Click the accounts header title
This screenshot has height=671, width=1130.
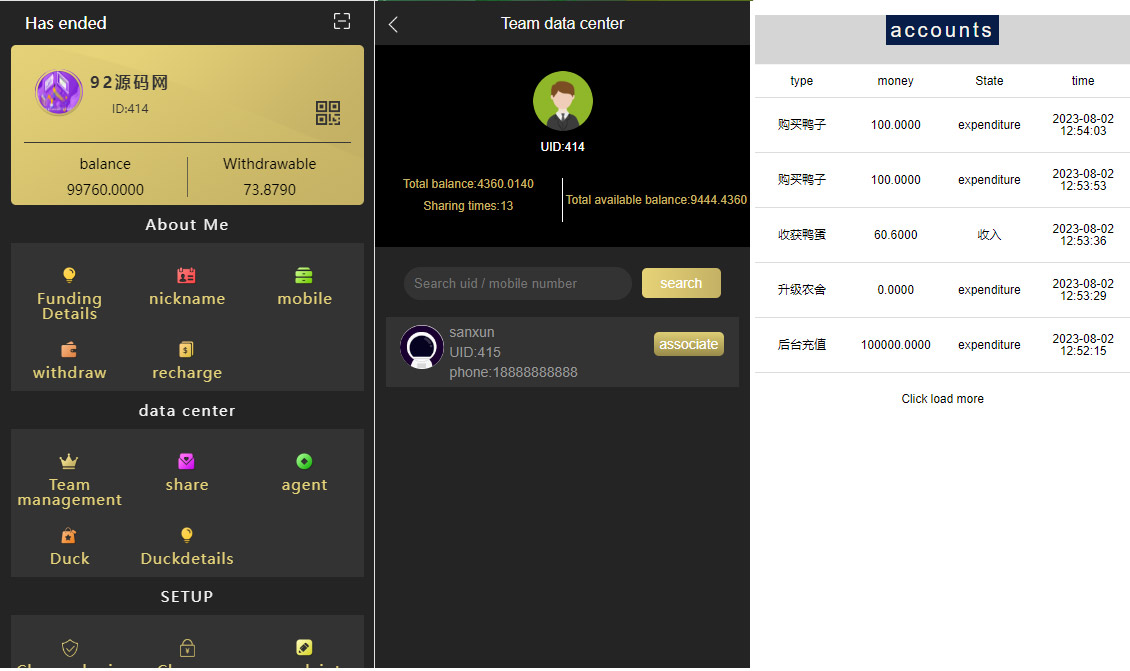click(942, 30)
